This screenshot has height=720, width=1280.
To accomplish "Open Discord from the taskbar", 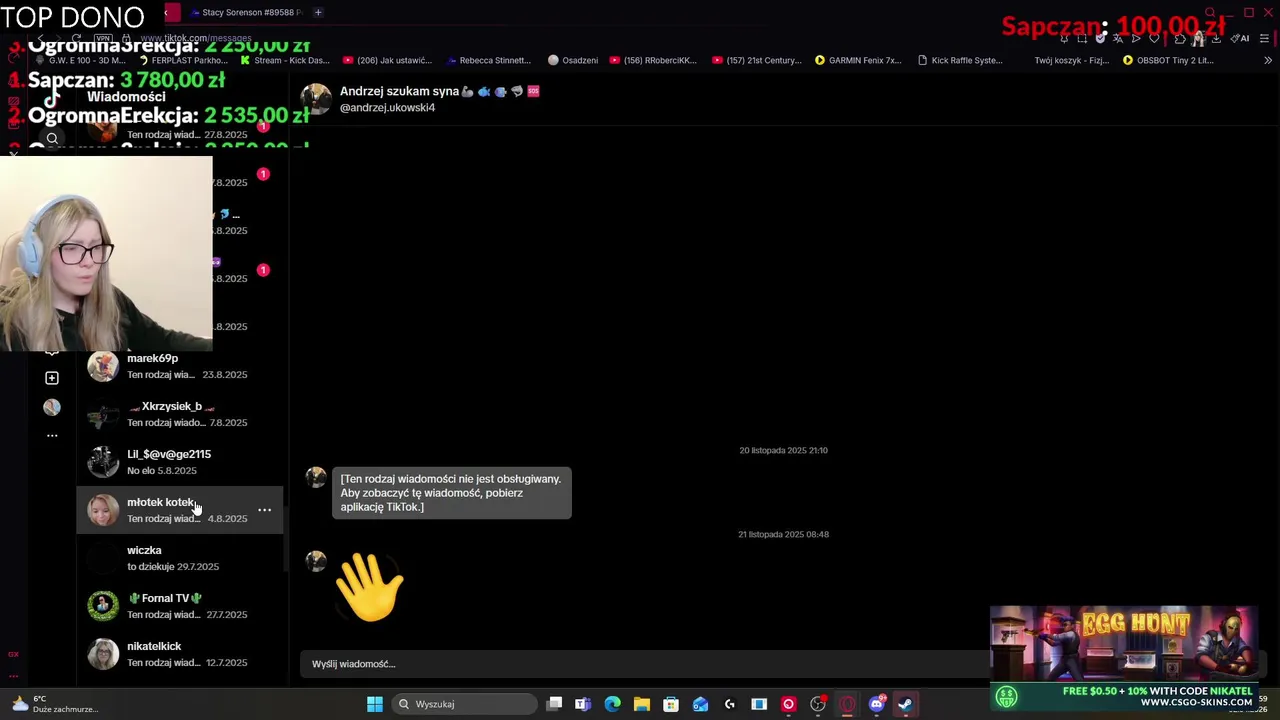I will pos(877,704).
